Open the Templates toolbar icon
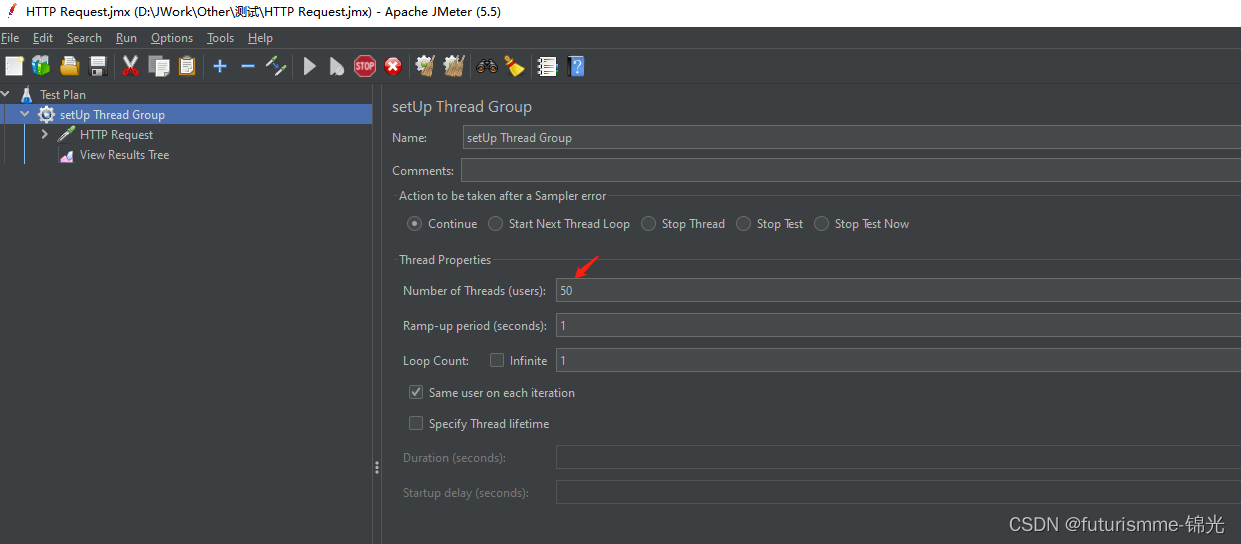Image resolution: width=1241 pixels, height=544 pixels. (41, 66)
